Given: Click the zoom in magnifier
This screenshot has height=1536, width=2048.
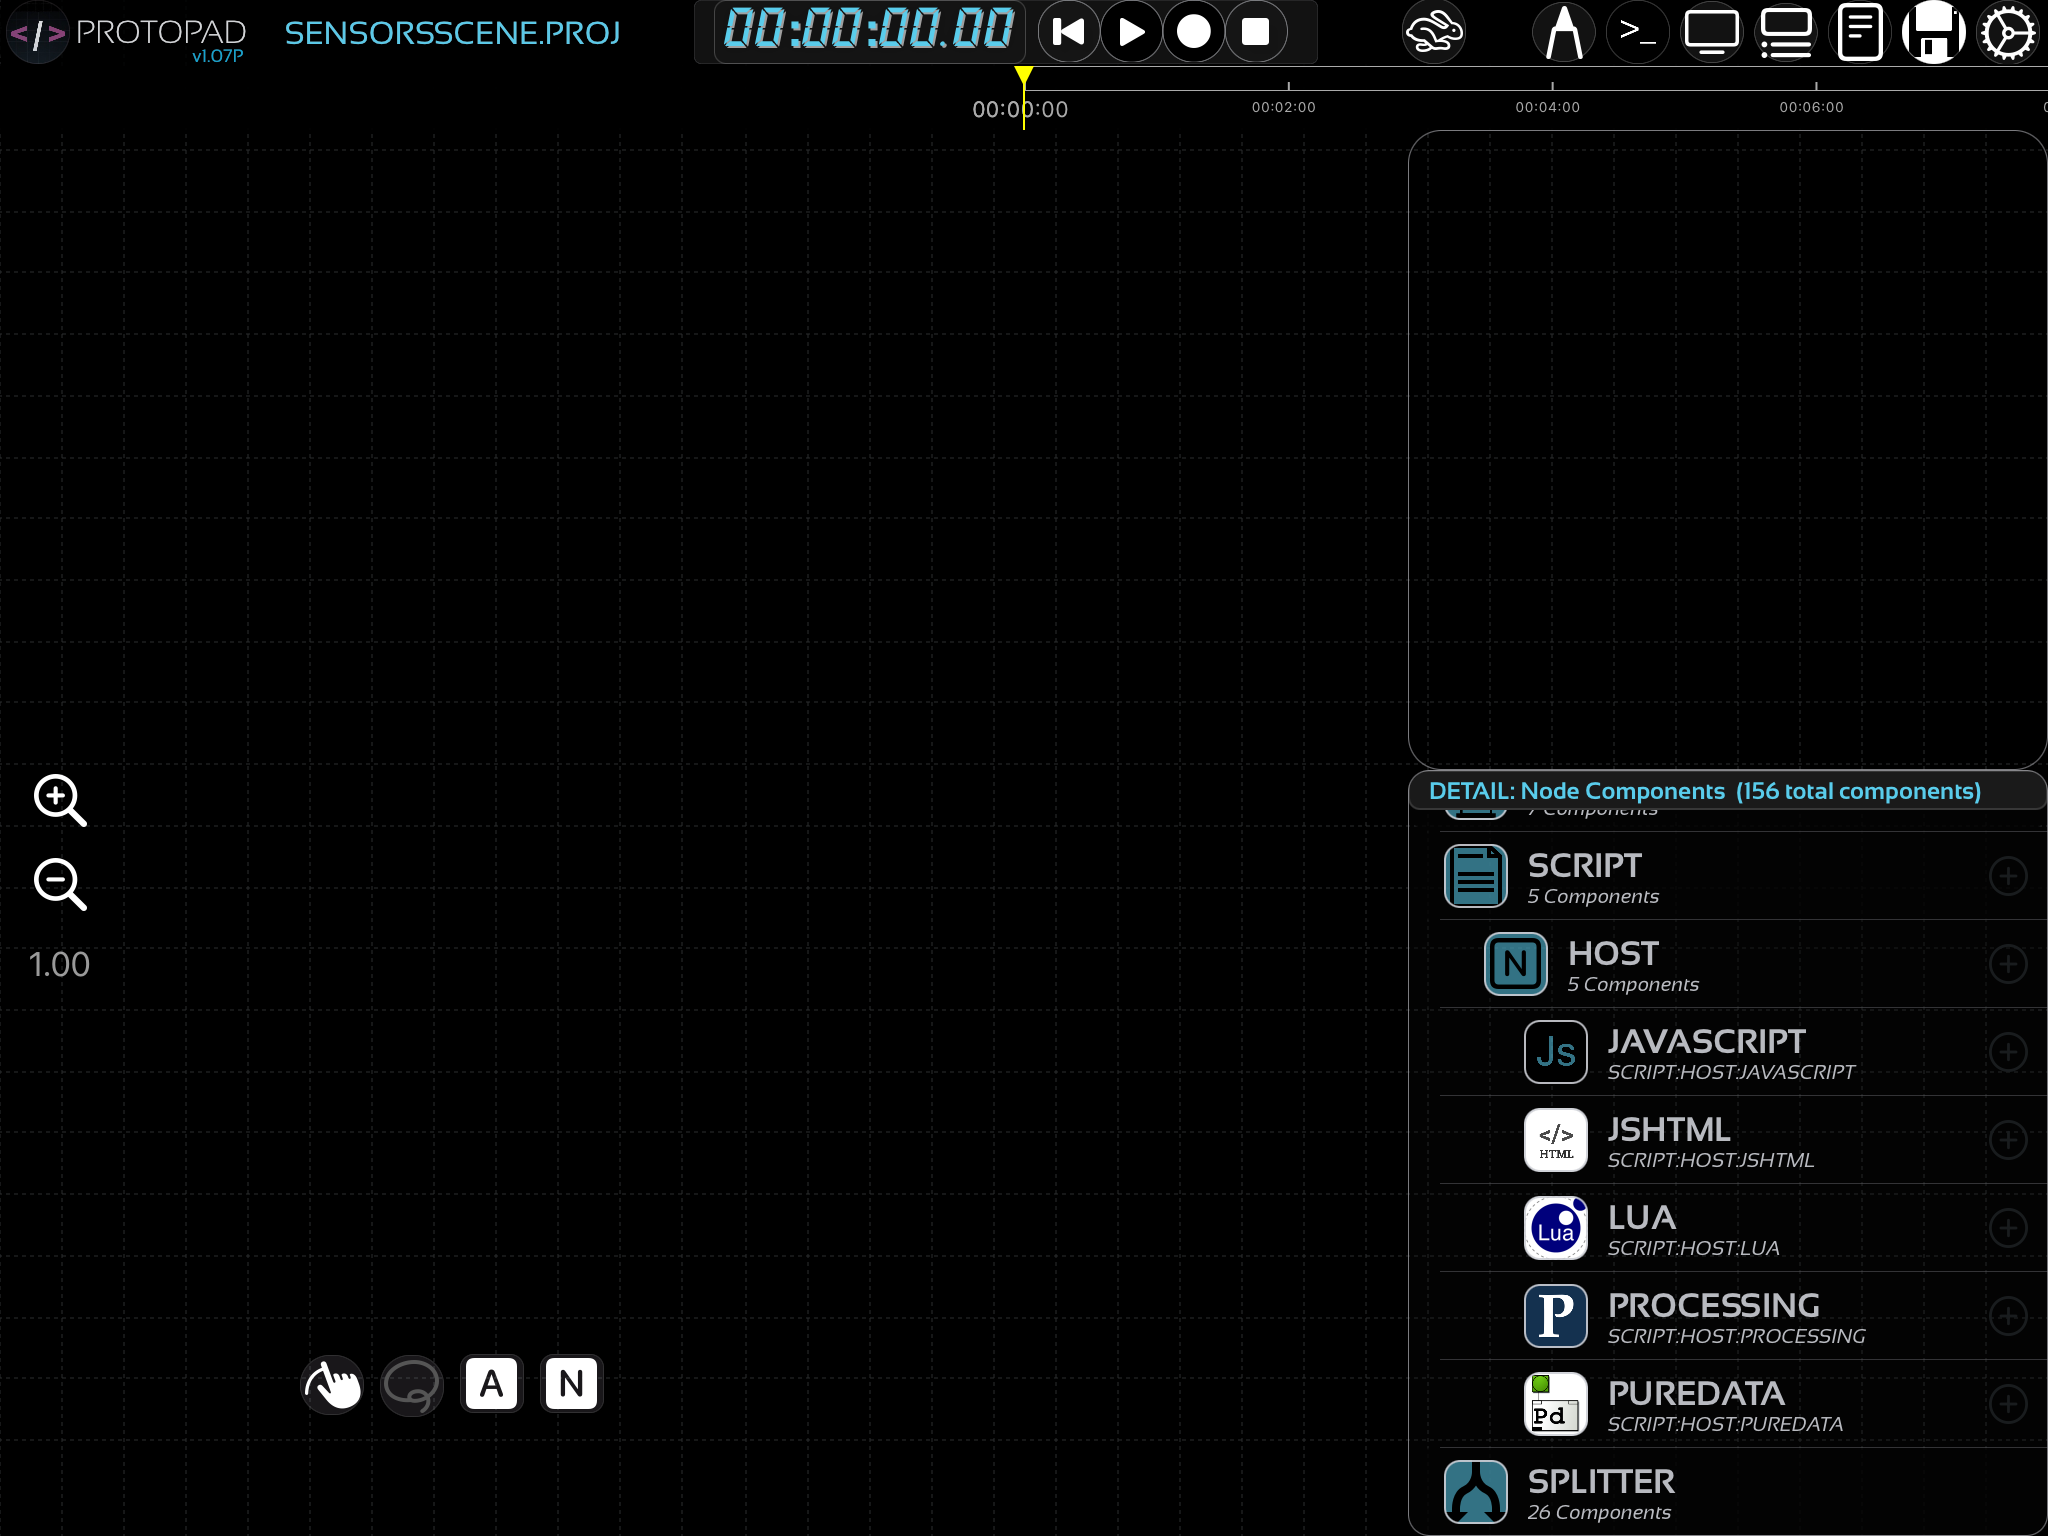Looking at the screenshot, I should [60, 800].
